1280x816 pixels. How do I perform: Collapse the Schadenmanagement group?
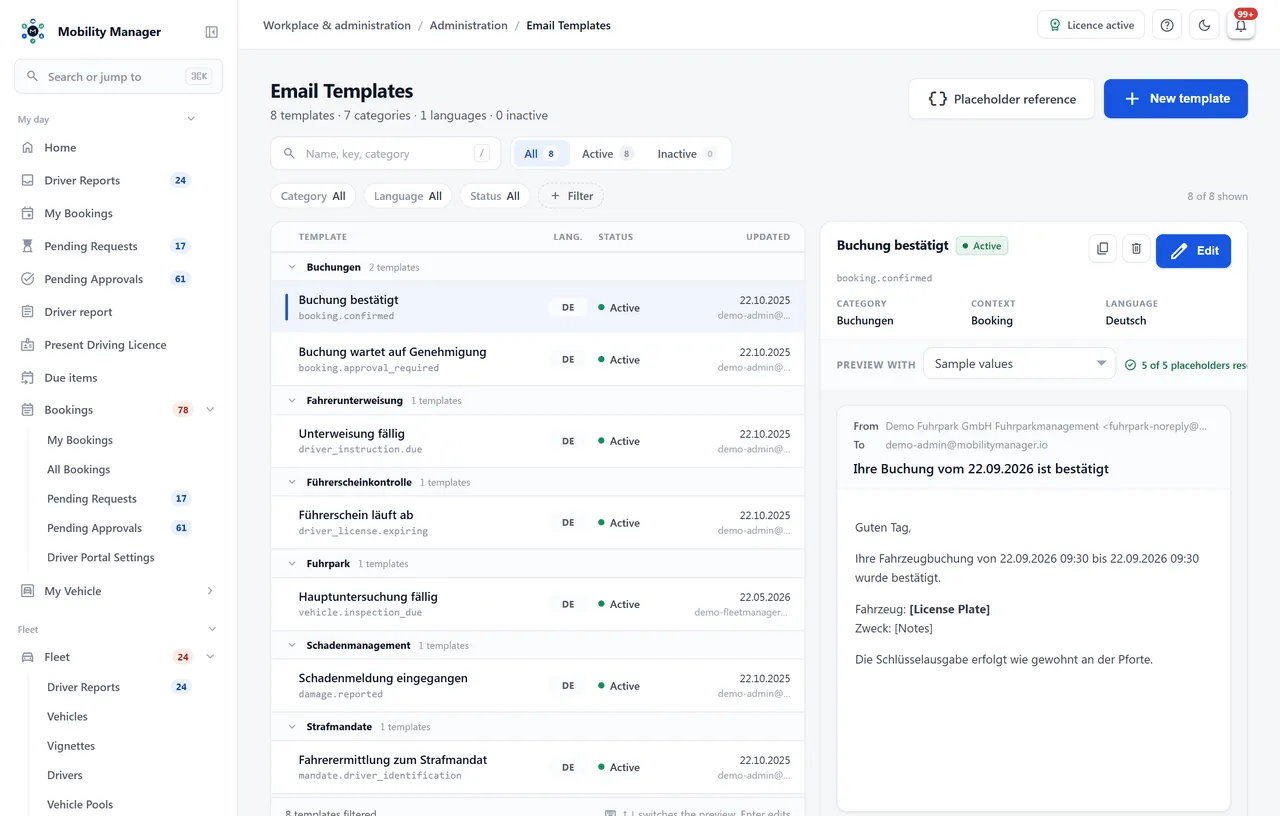tap(292, 645)
